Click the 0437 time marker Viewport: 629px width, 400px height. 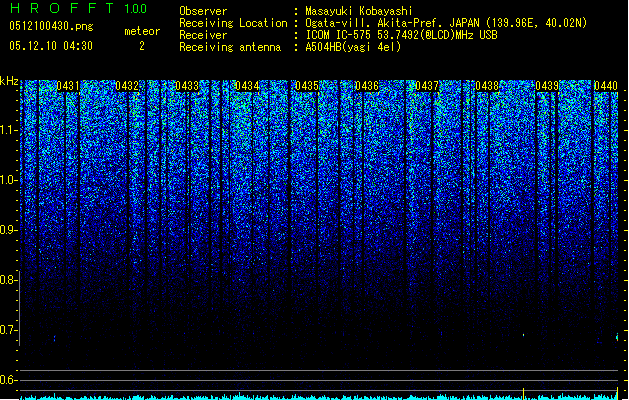pos(427,86)
